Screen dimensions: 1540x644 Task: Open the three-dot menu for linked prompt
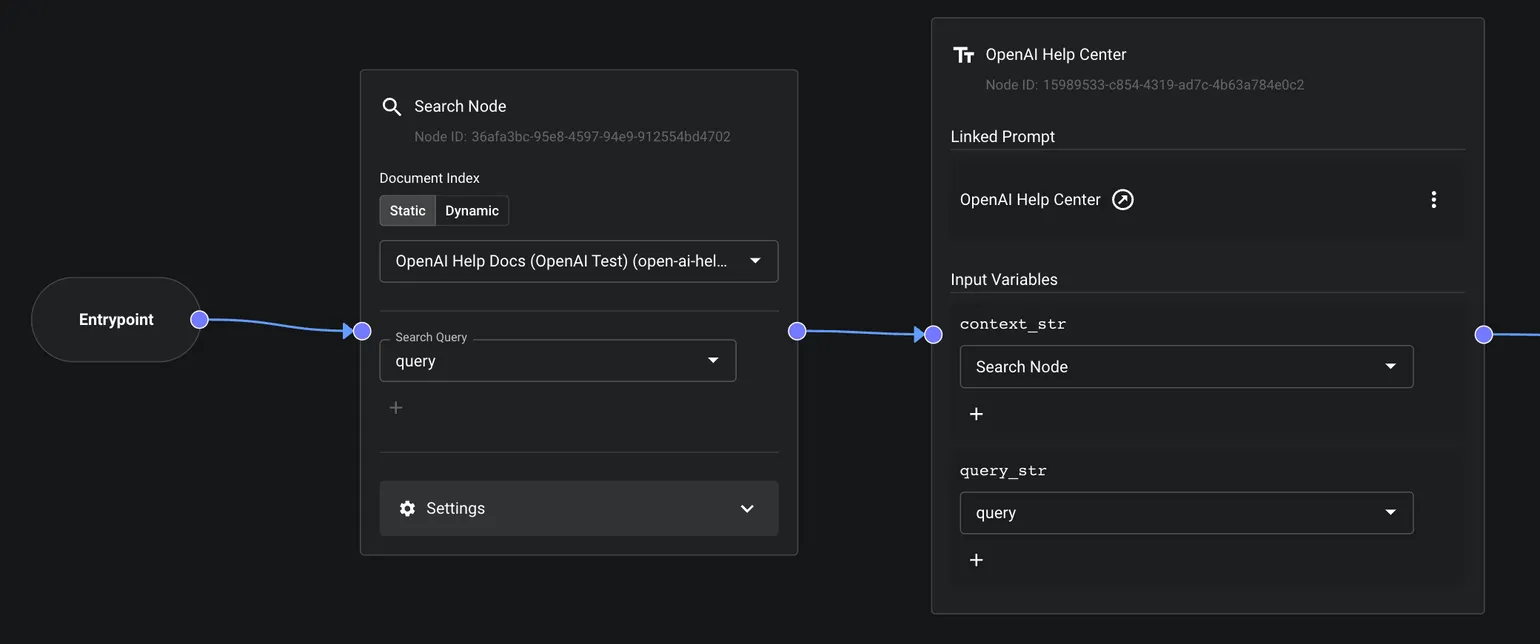[x=1434, y=200]
